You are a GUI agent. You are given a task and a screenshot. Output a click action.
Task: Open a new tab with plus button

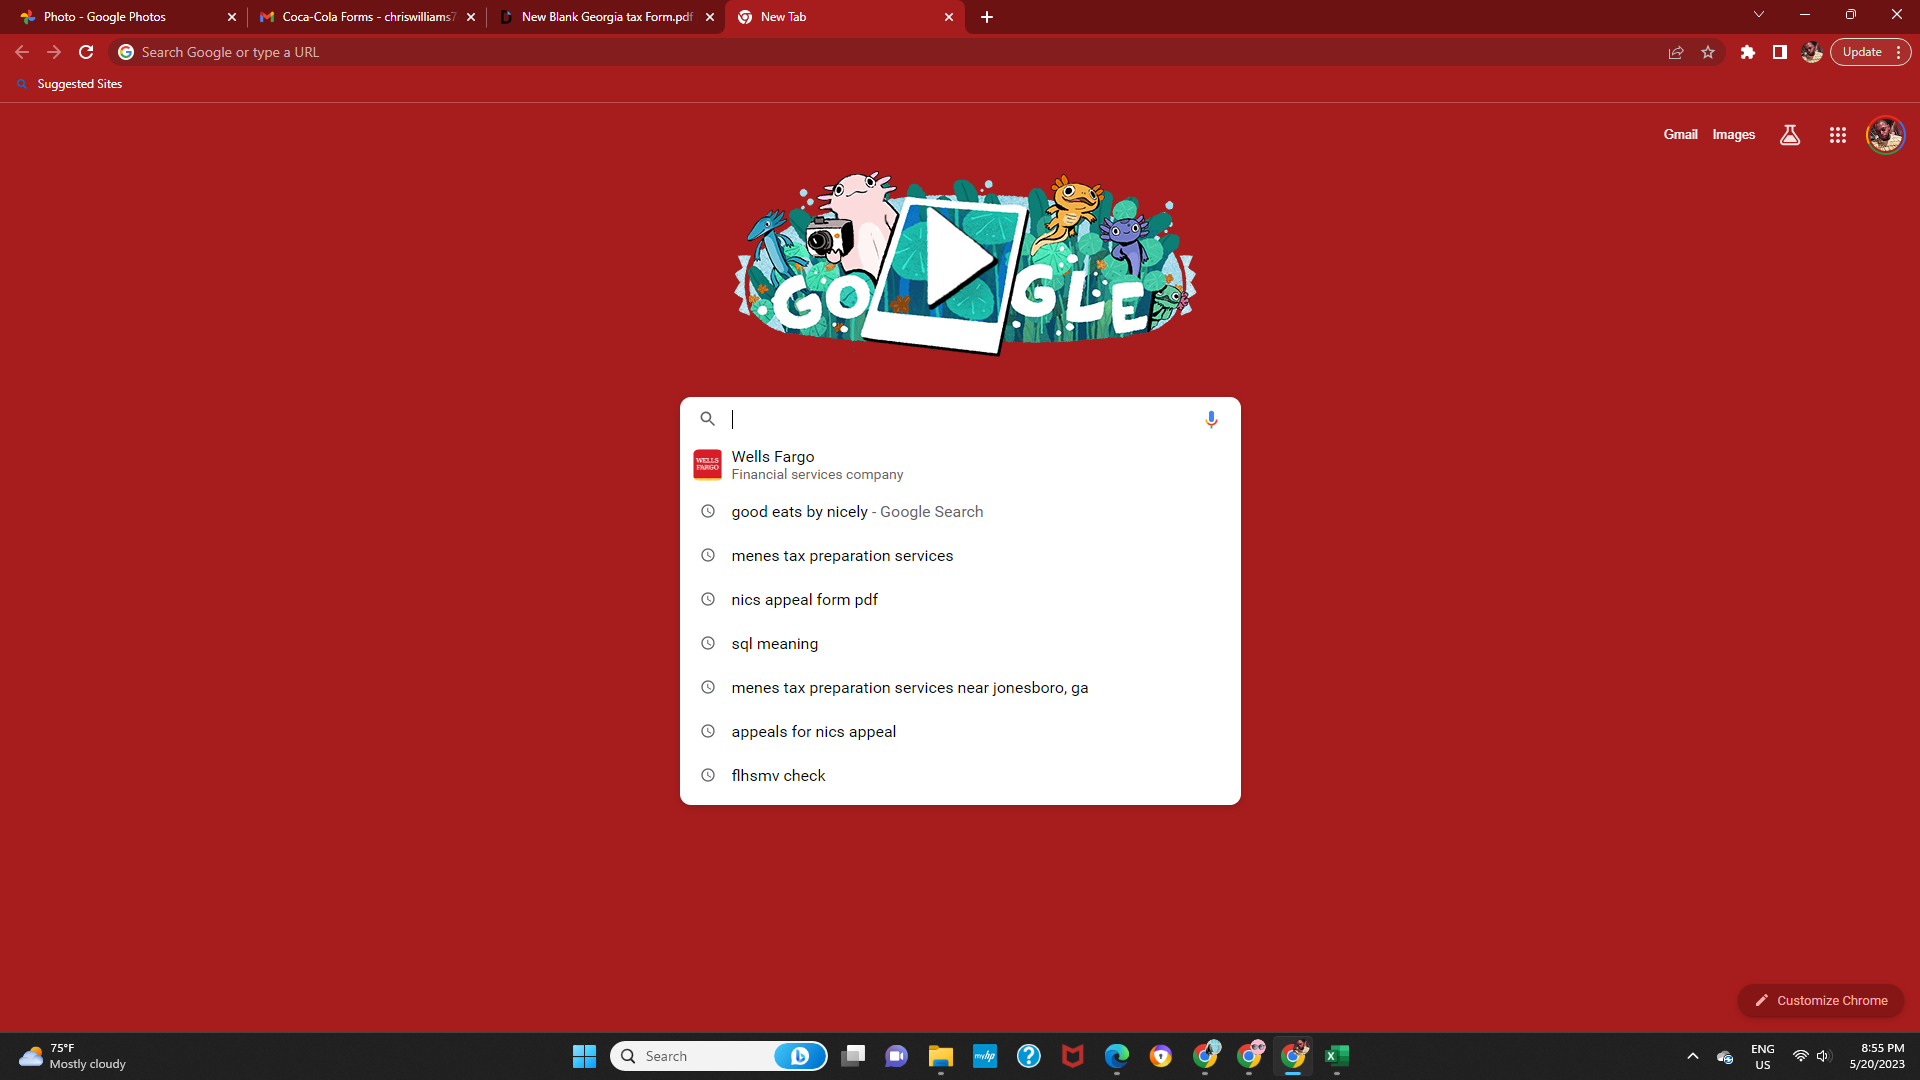tap(987, 17)
